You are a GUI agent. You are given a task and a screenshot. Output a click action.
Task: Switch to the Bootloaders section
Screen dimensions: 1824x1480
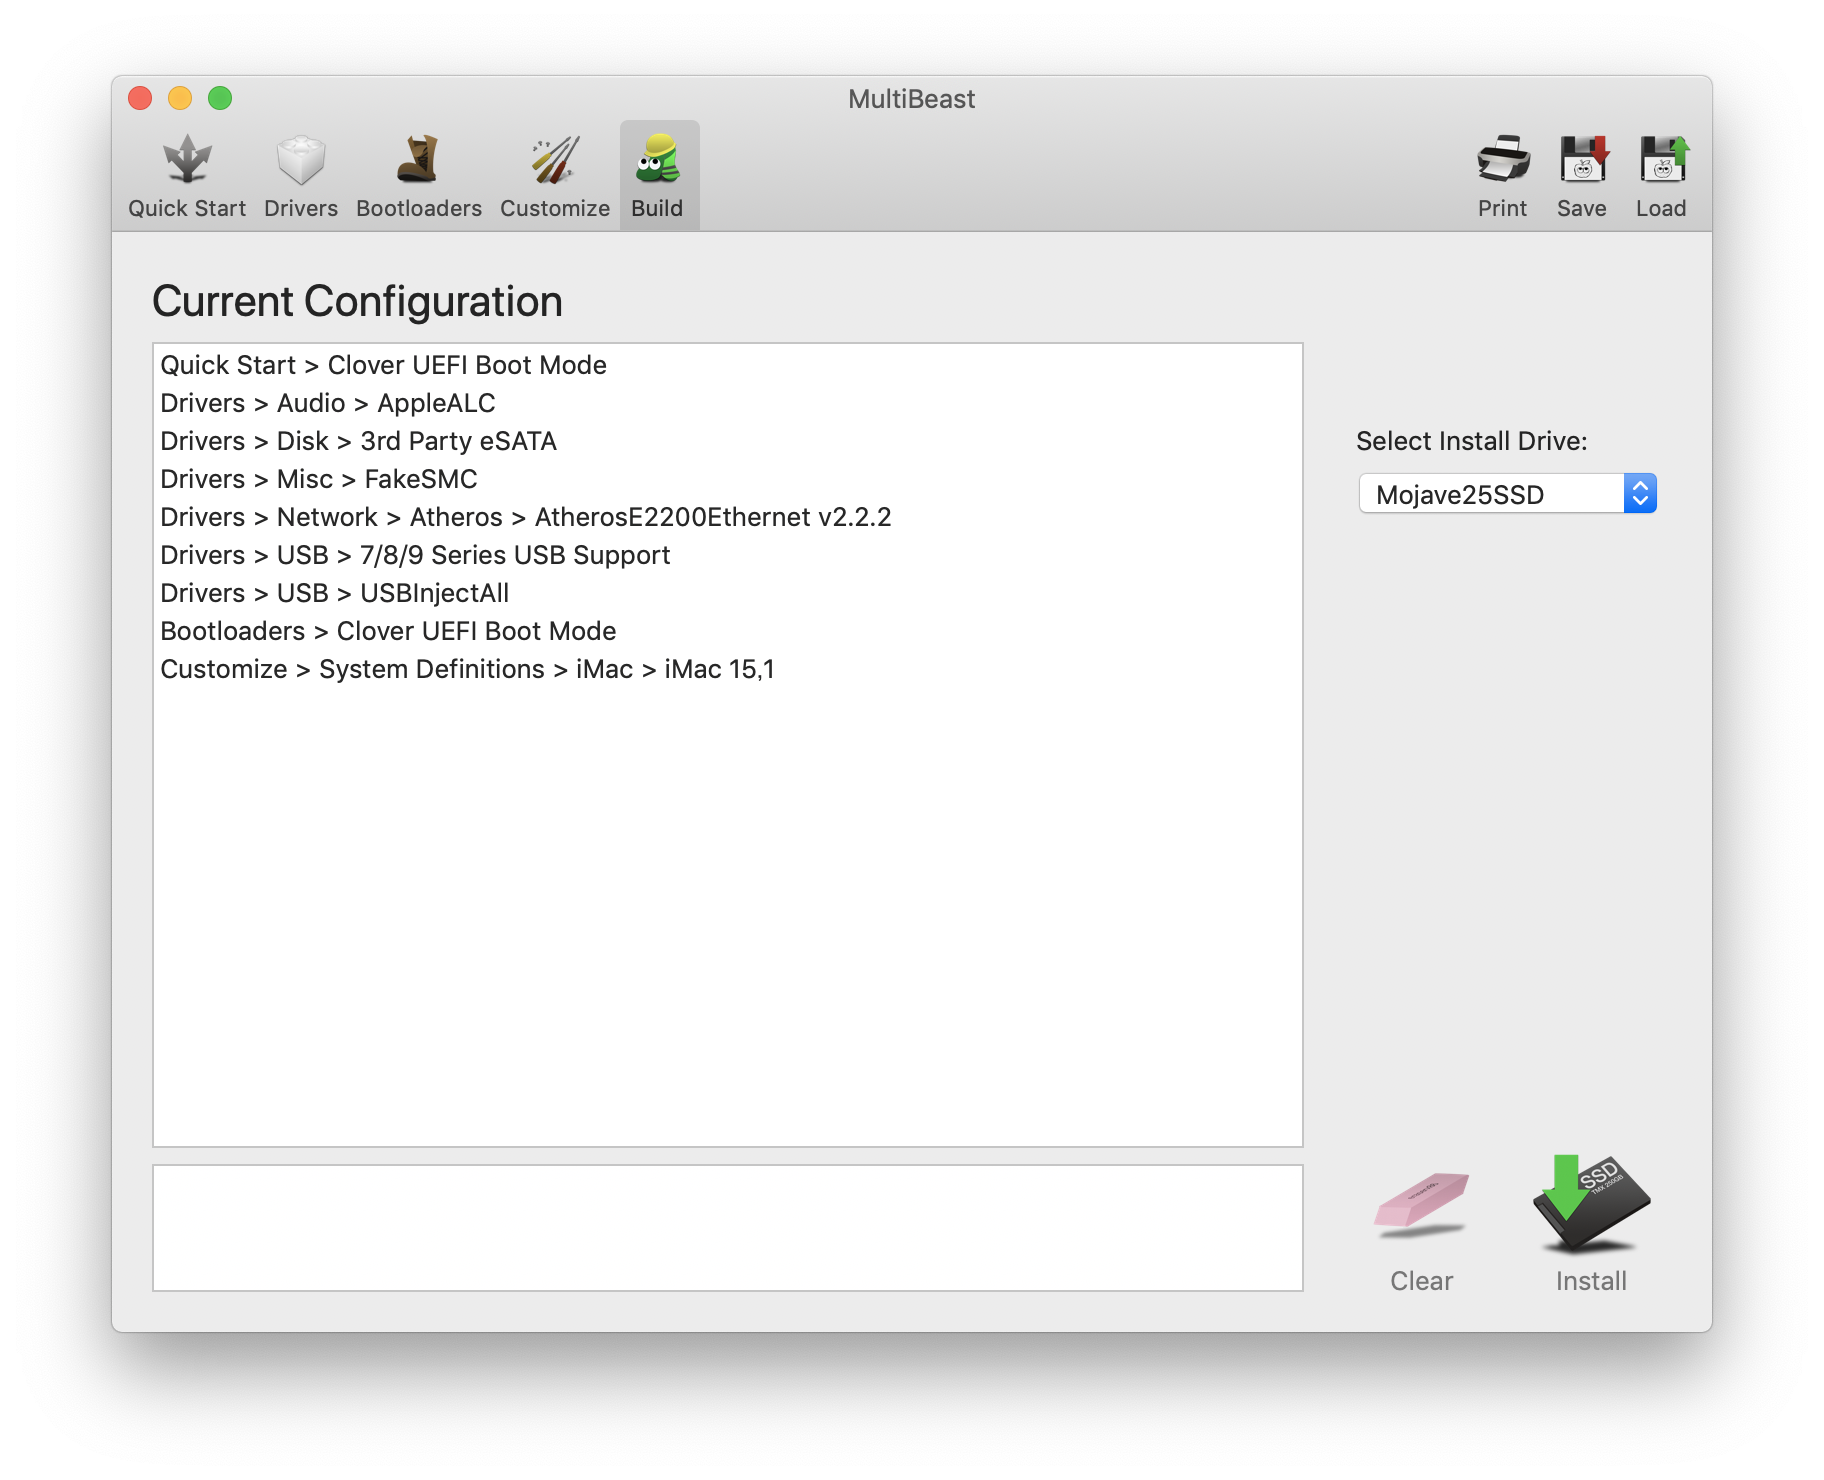click(x=419, y=176)
